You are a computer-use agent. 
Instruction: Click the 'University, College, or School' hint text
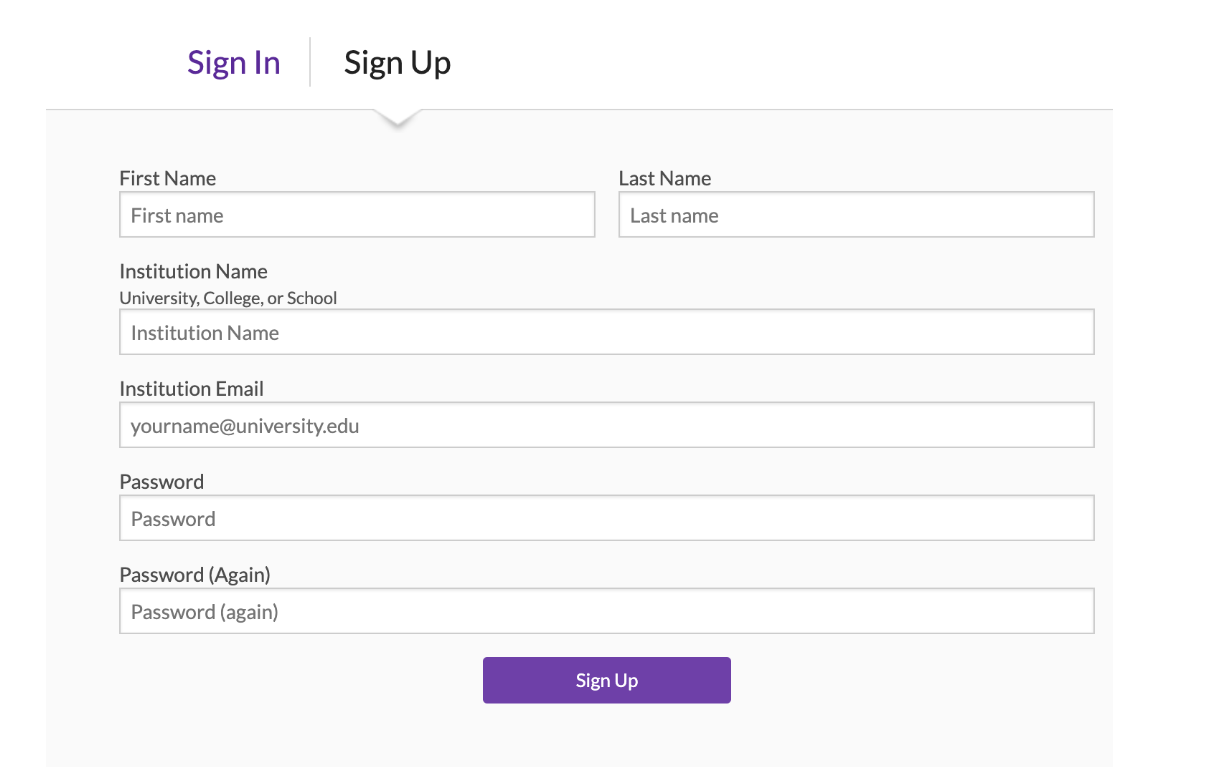[x=228, y=298]
